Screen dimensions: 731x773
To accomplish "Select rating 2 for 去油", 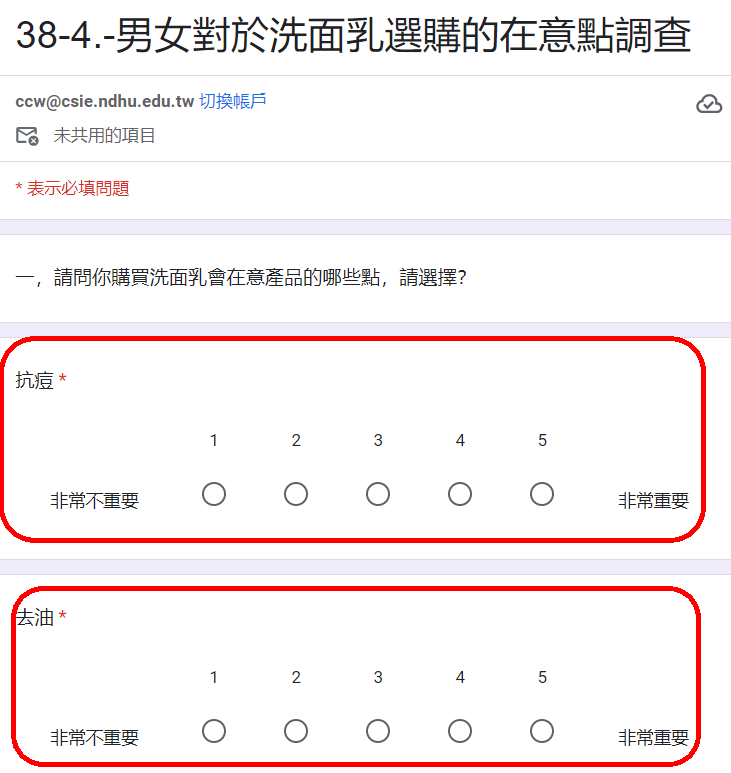I will click(x=296, y=731).
